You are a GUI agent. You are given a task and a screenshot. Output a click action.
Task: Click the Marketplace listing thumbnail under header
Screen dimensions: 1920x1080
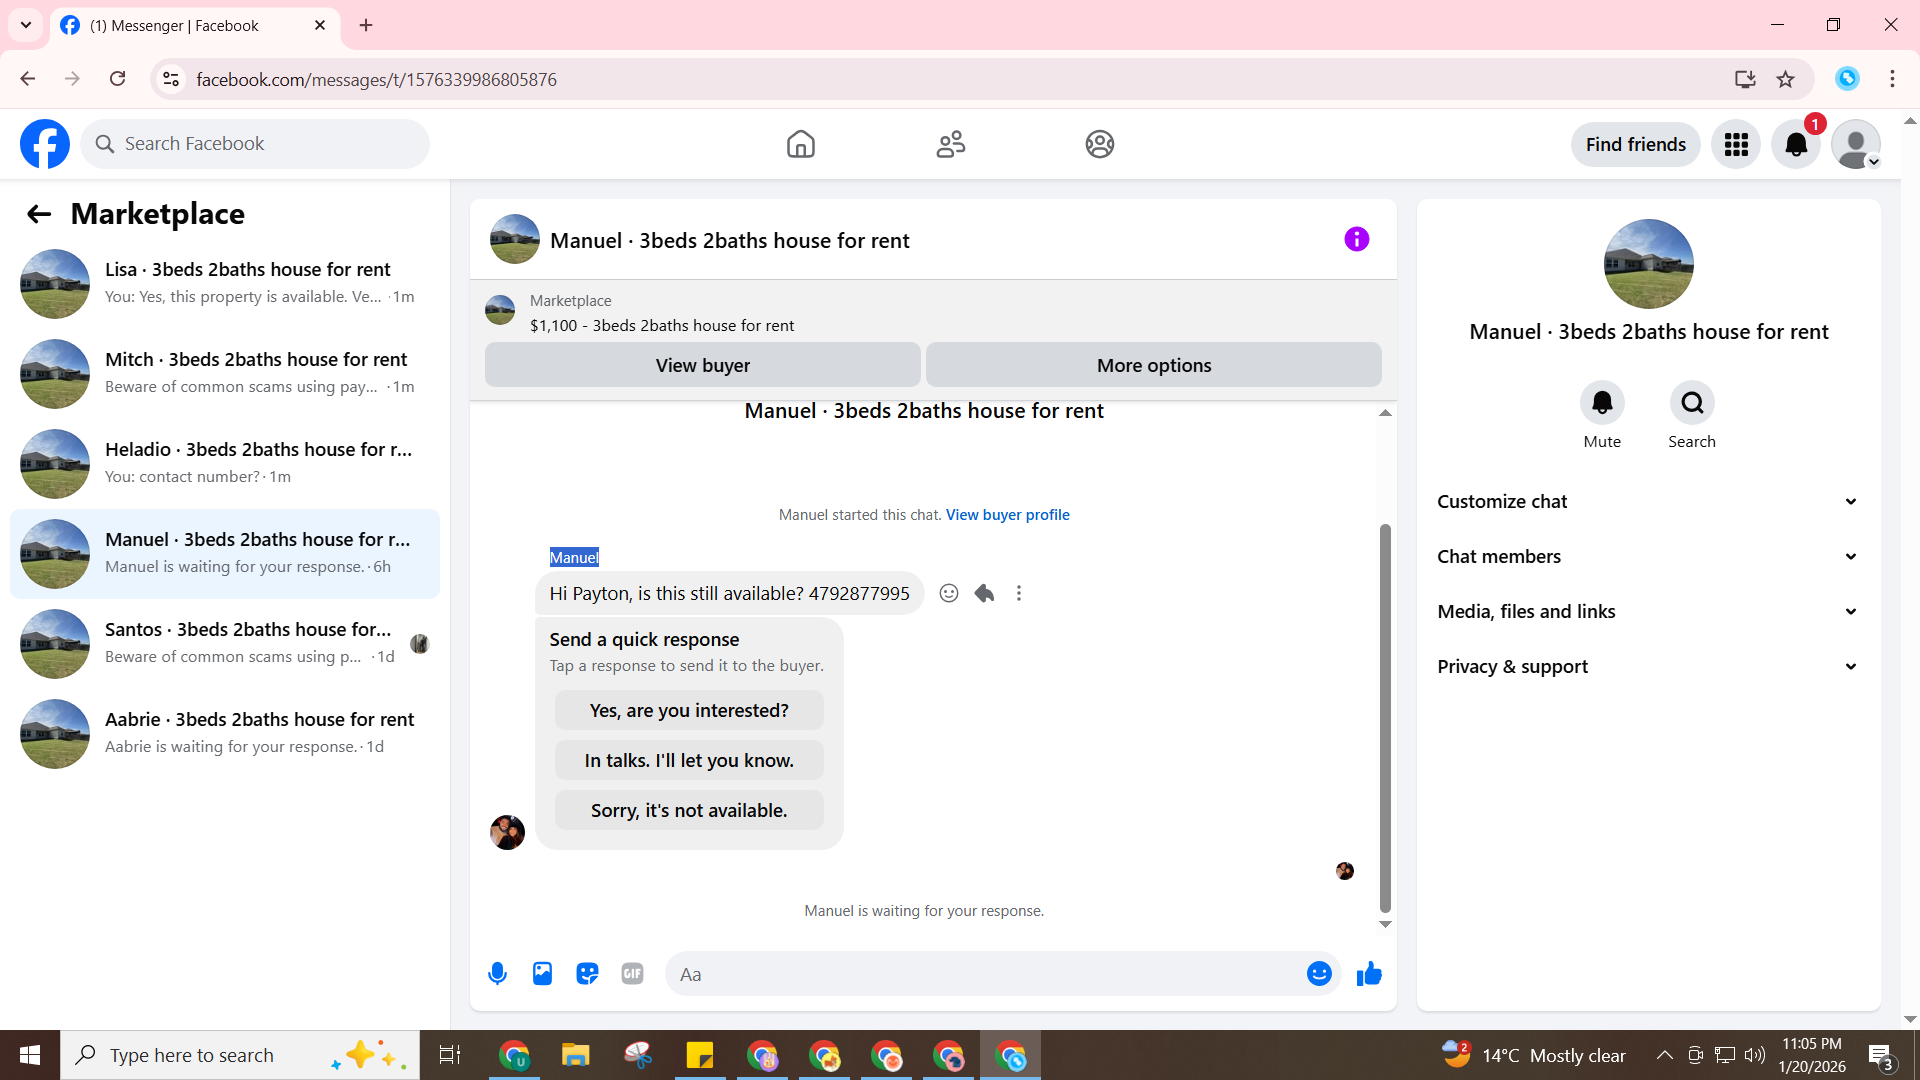tap(500, 310)
